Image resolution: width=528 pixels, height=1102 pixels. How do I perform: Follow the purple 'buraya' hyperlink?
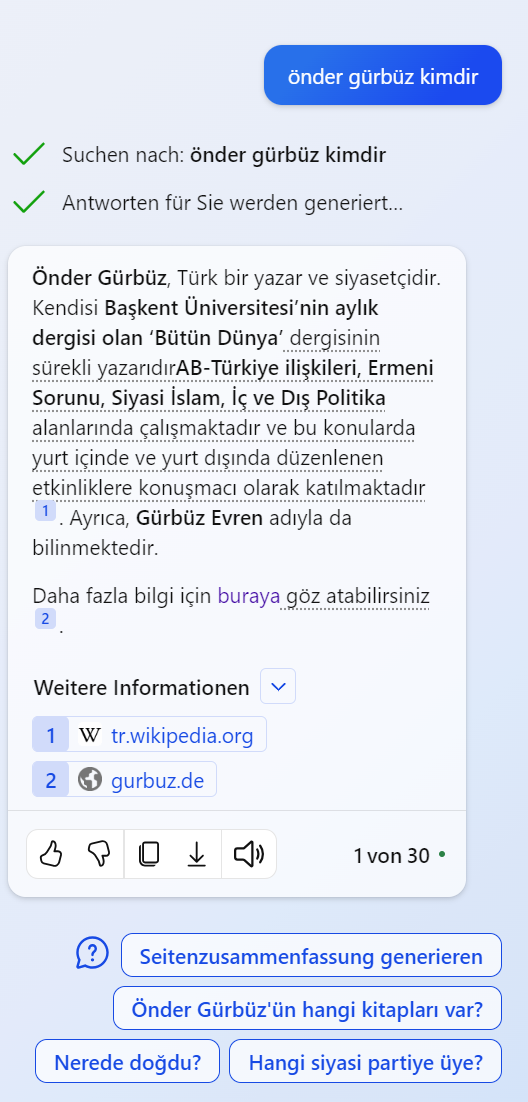249,596
